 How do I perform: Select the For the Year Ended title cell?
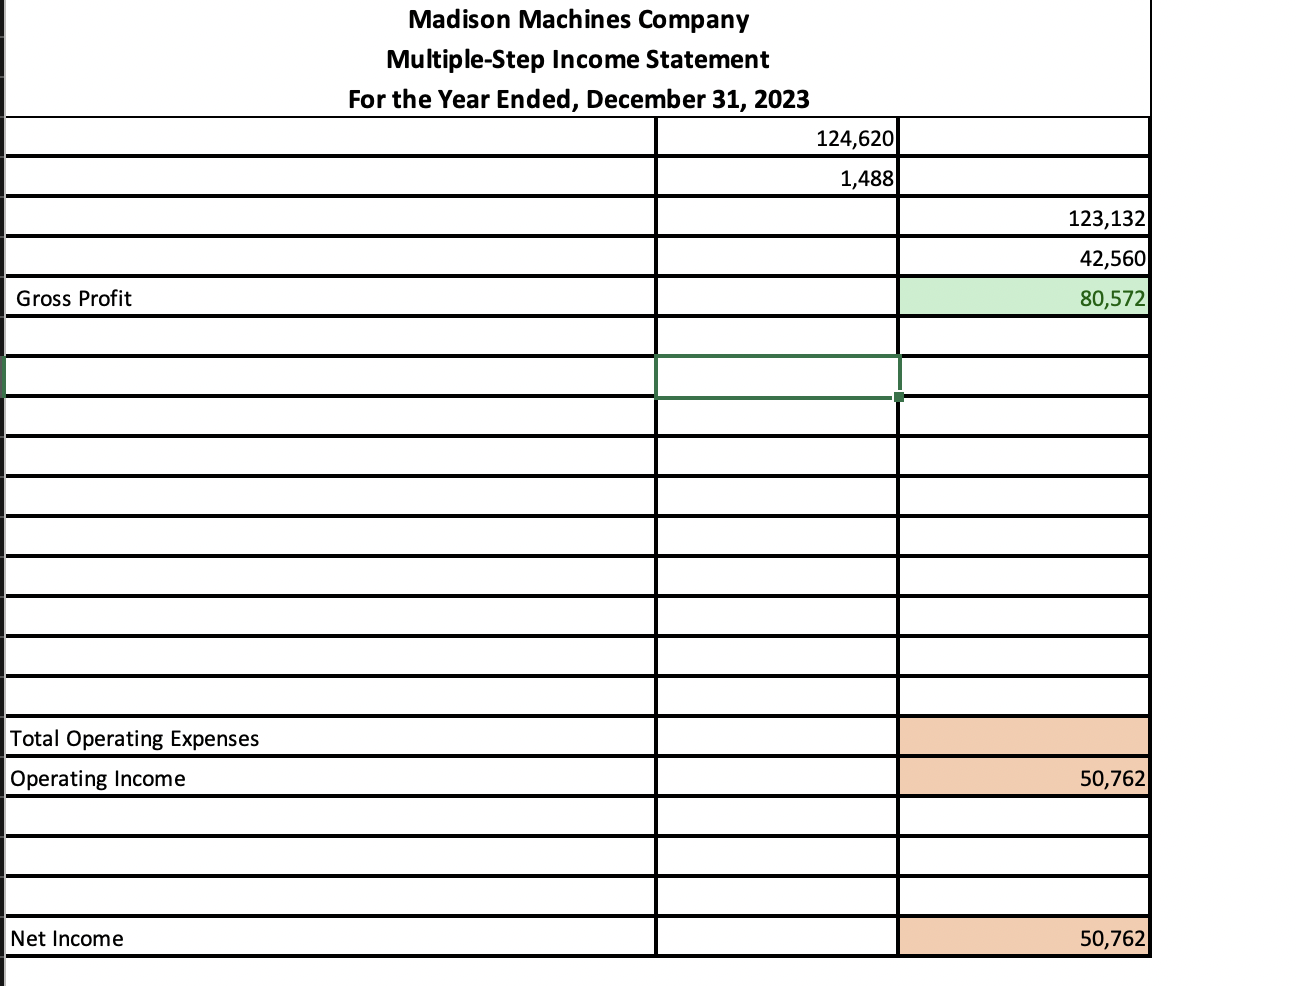pyautogui.click(x=578, y=99)
